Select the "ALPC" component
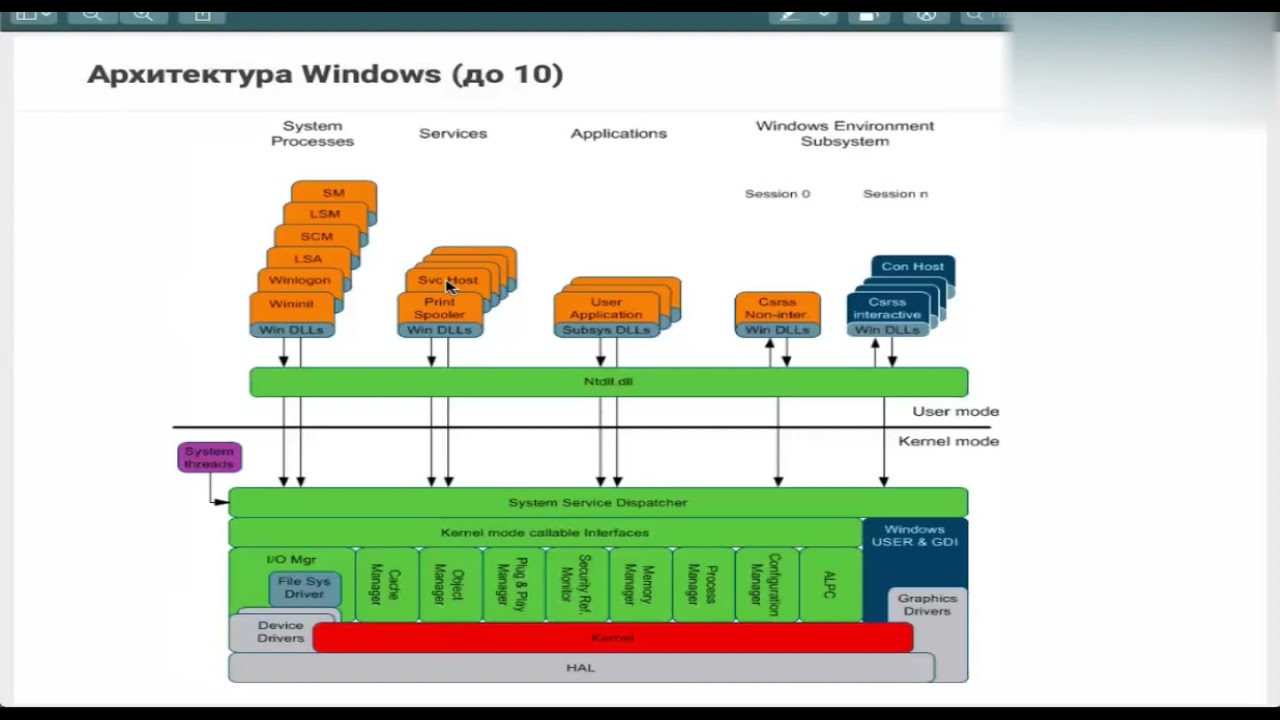This screenshot has height=720, width=1280. [x=831, y=585]
